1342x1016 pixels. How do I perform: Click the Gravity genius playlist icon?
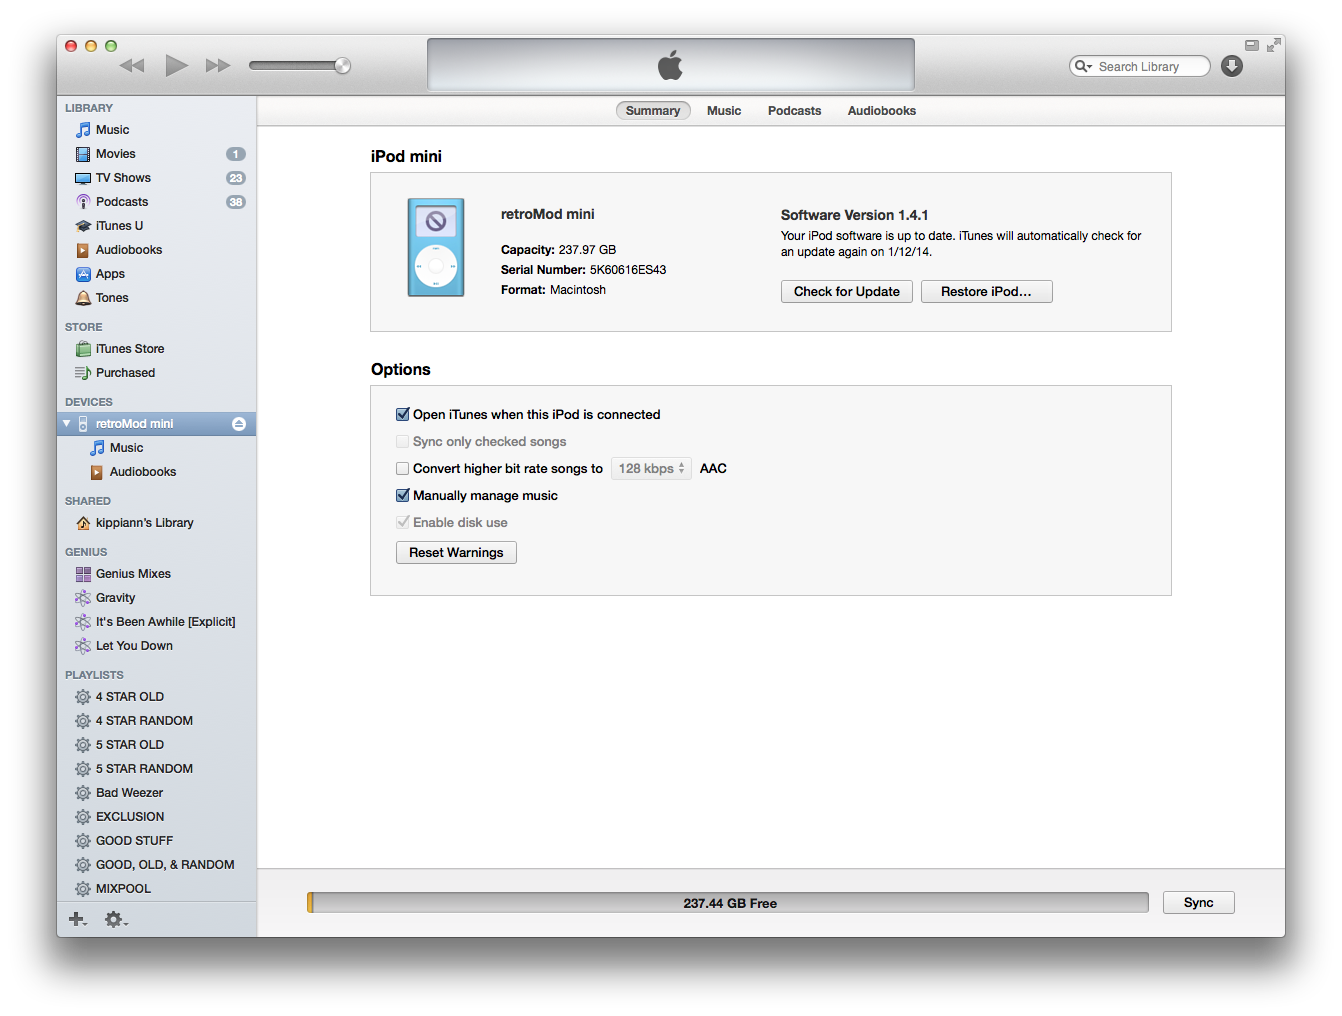(83, 598)
